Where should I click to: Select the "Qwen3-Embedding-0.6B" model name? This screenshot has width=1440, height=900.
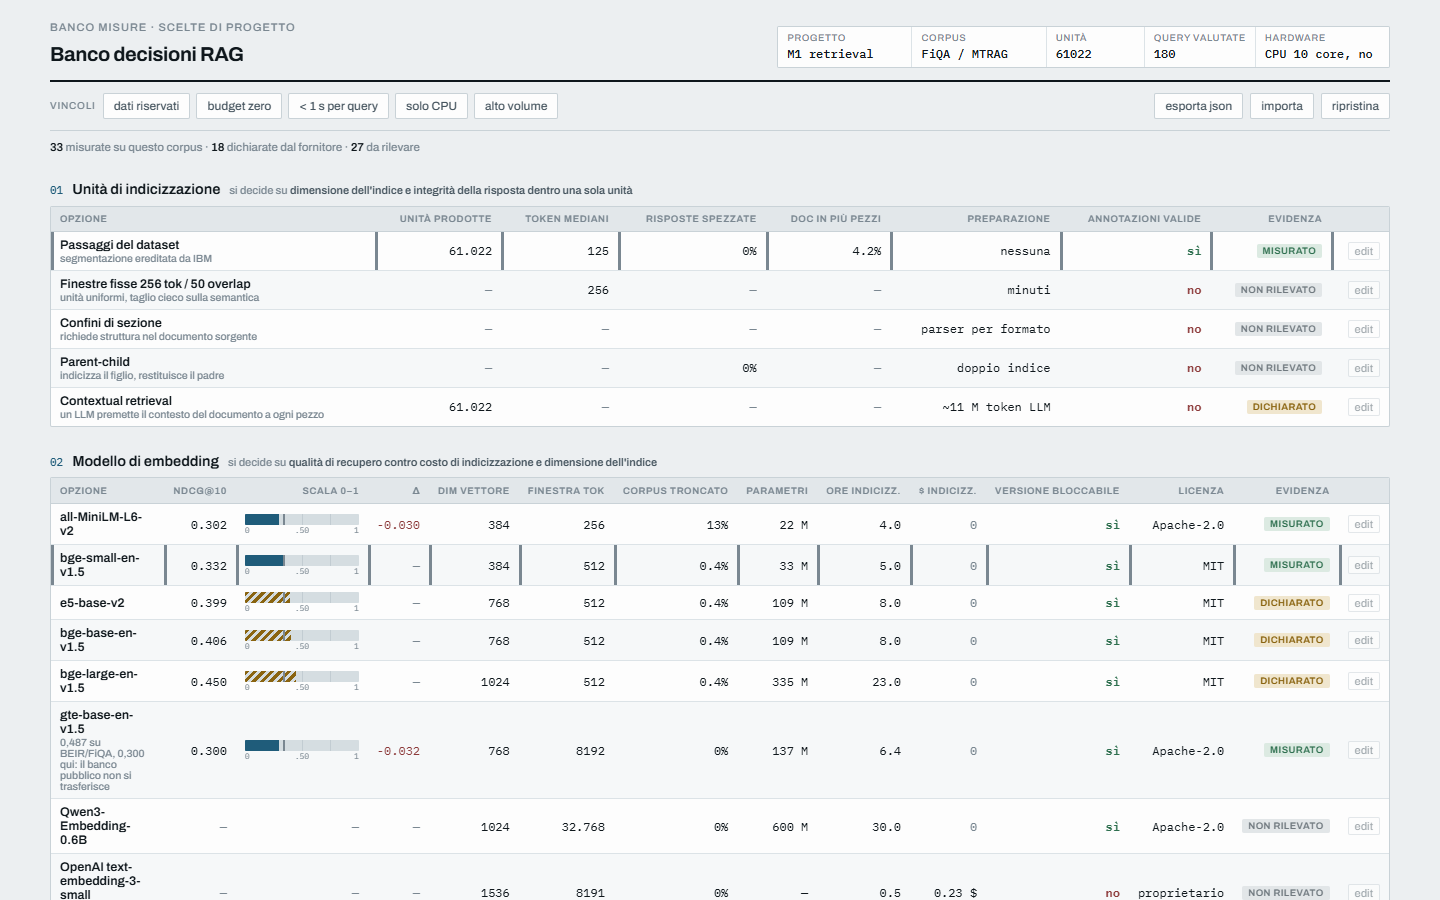(96, 826)
